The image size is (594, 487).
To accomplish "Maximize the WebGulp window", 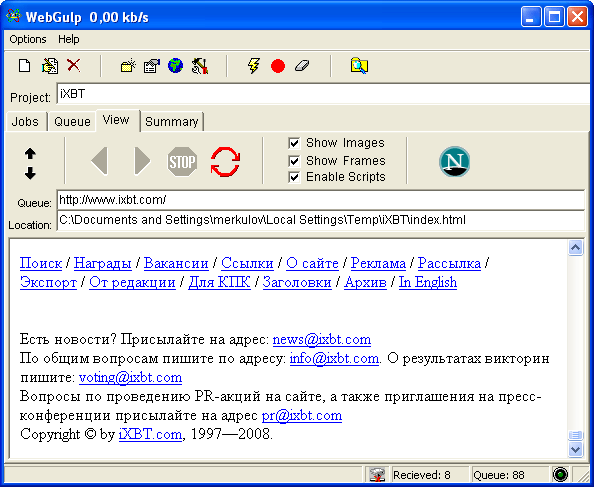I will click(x=554, y=17).
